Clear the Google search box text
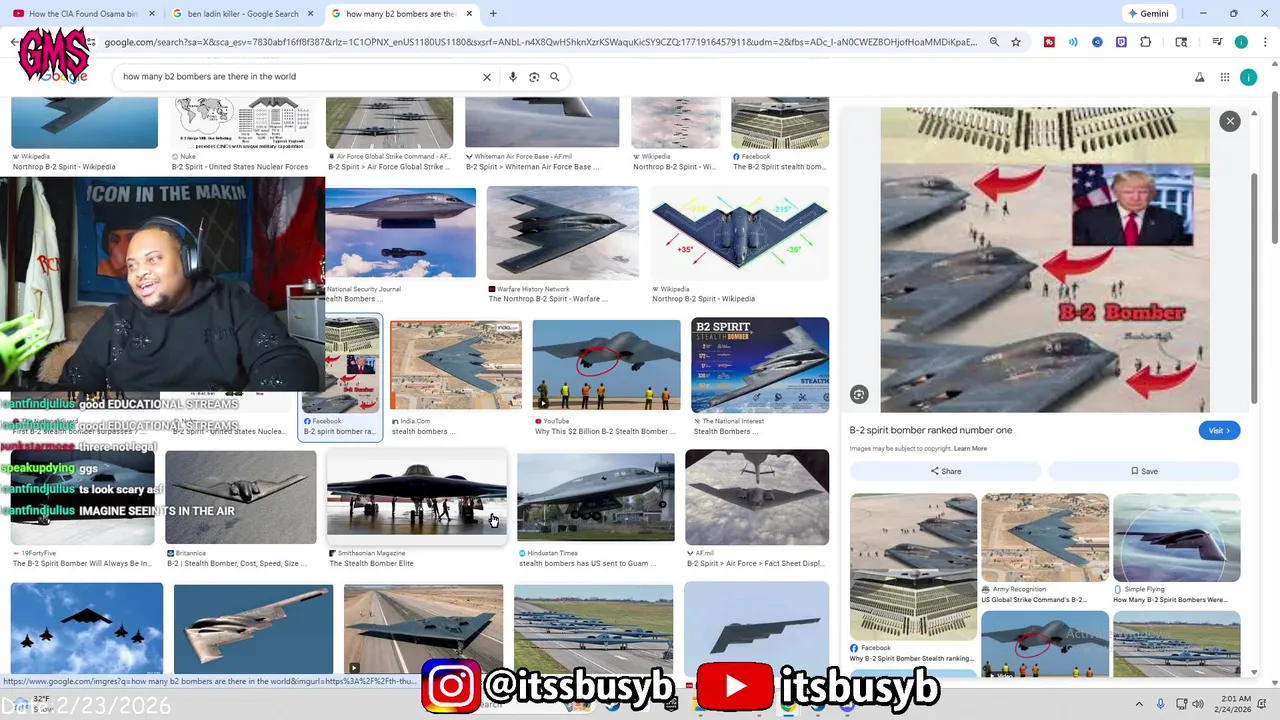The width and height of the screenshot is (1280, 720). [487, 77]
